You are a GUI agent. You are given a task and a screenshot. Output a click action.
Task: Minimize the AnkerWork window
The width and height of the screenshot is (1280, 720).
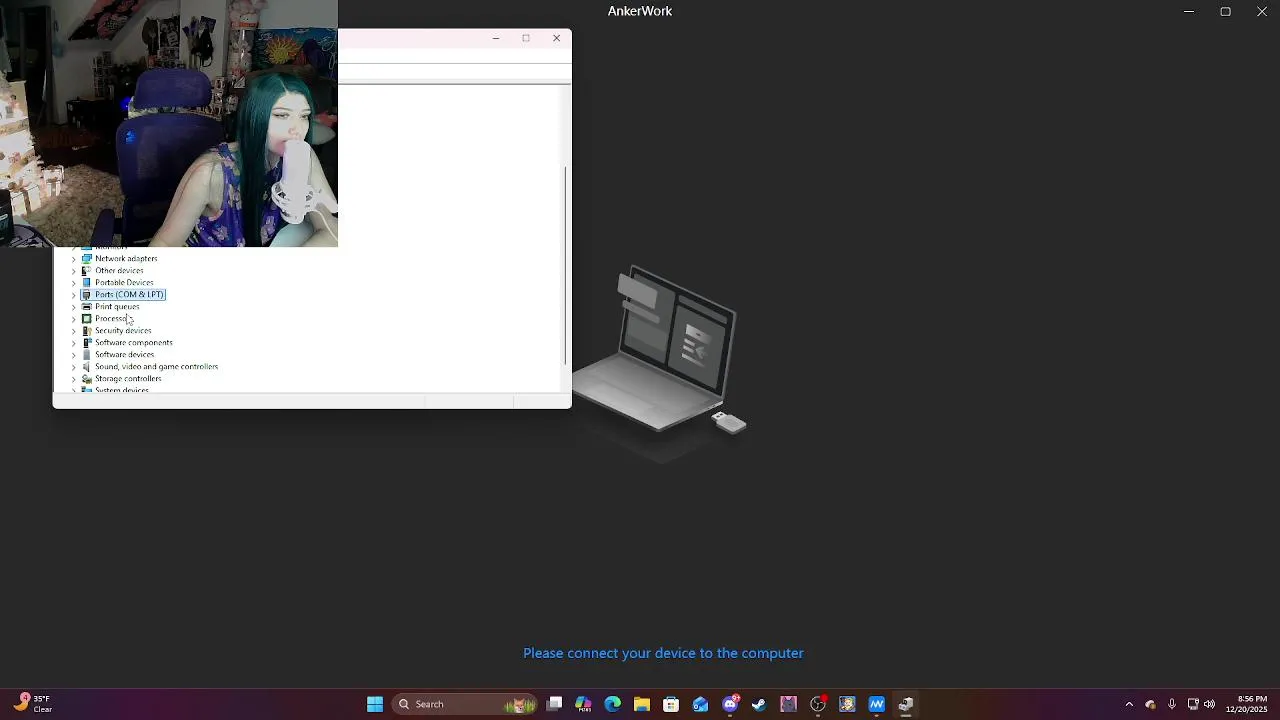point(1189,11)
